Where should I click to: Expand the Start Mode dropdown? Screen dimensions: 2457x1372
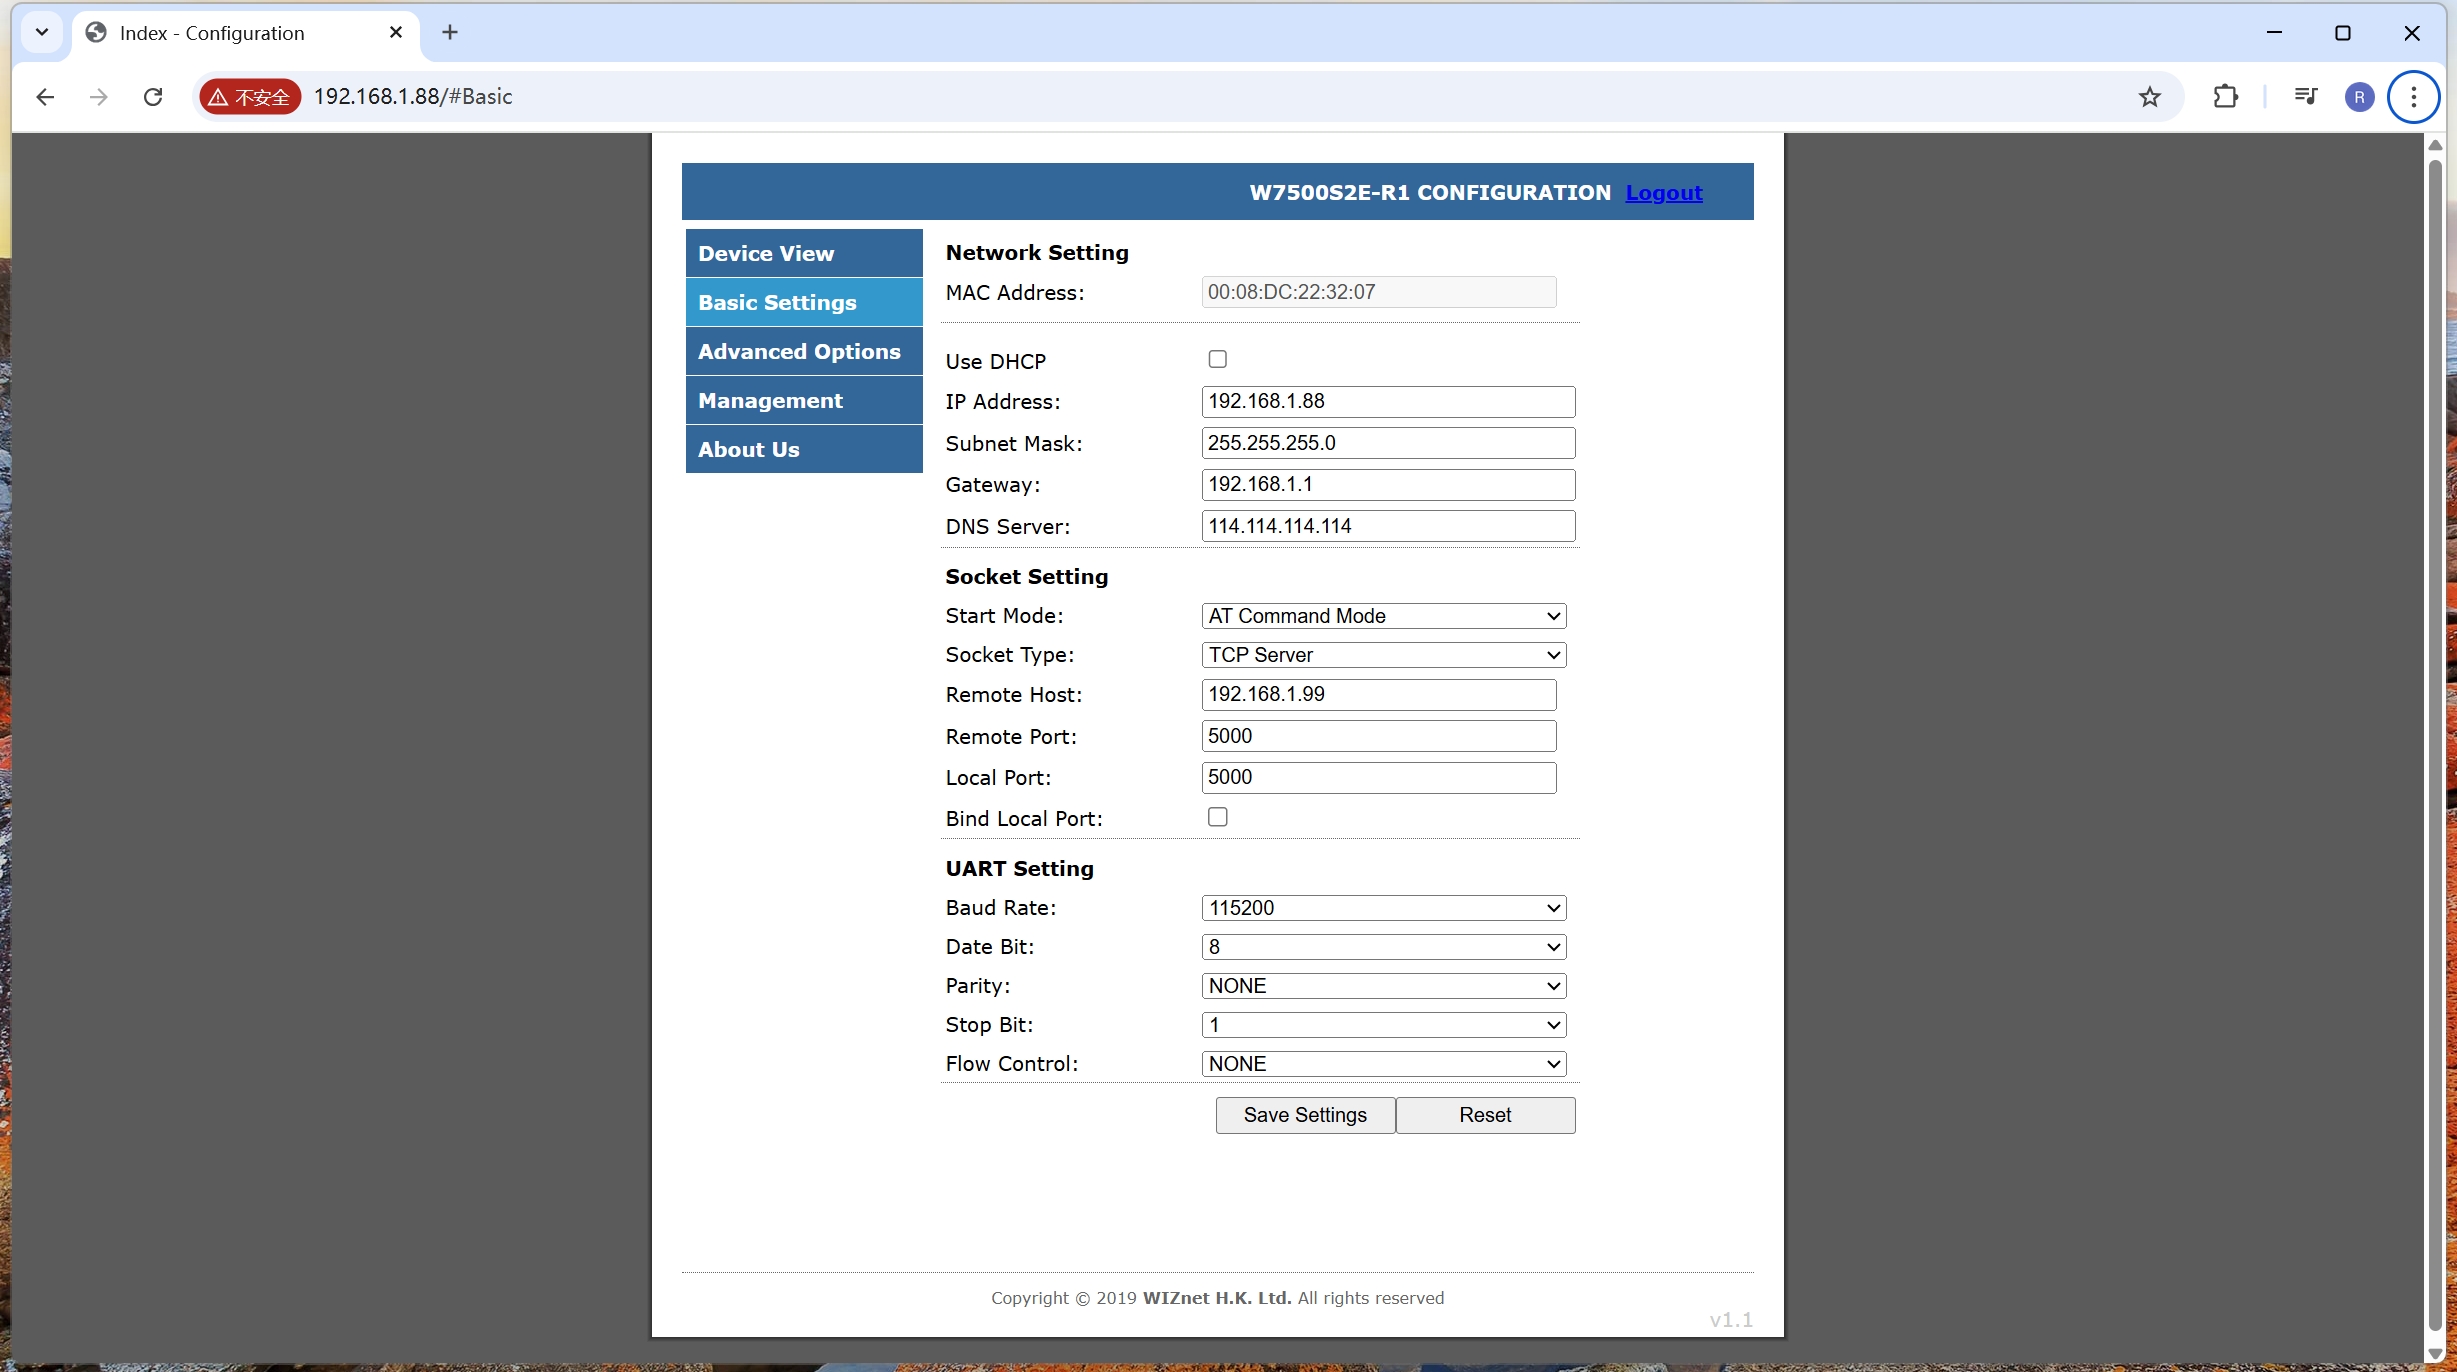pos(1383,616)
